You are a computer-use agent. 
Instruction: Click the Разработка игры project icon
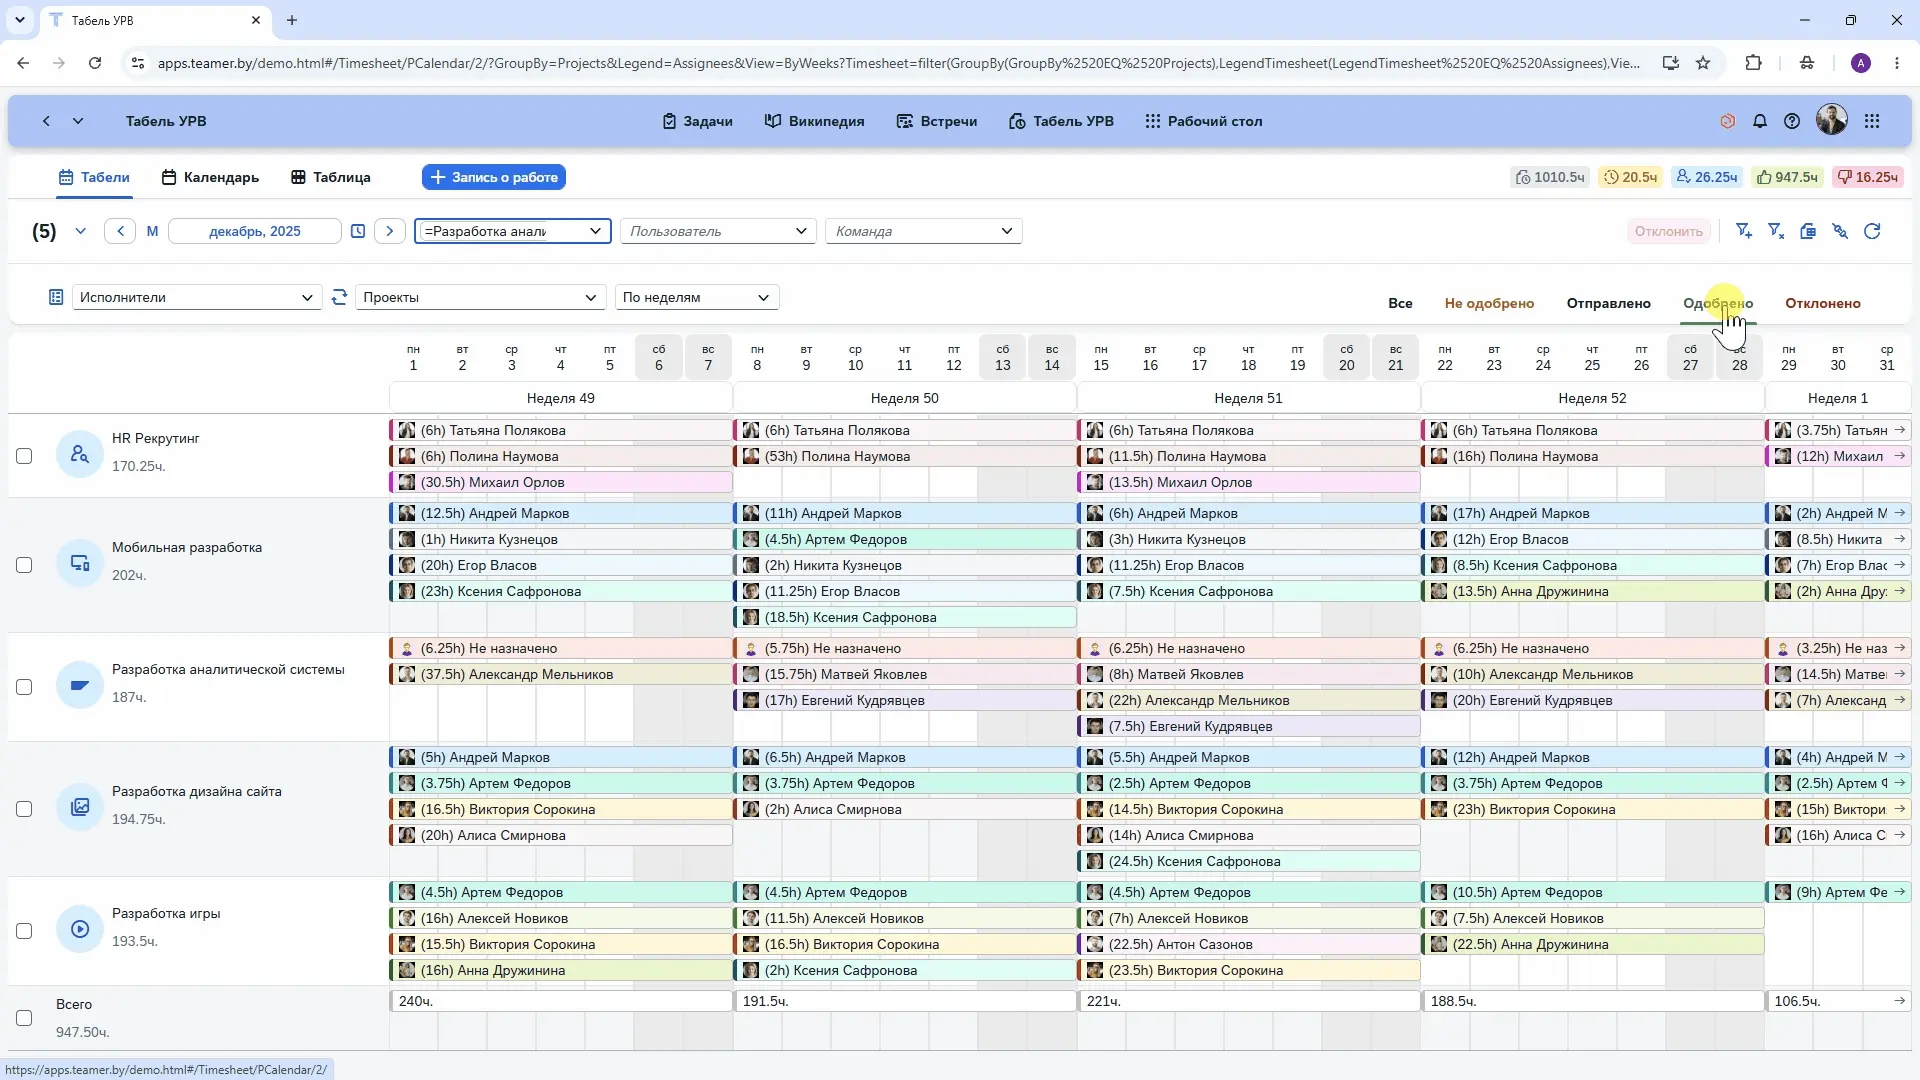[x=80, y=930]
